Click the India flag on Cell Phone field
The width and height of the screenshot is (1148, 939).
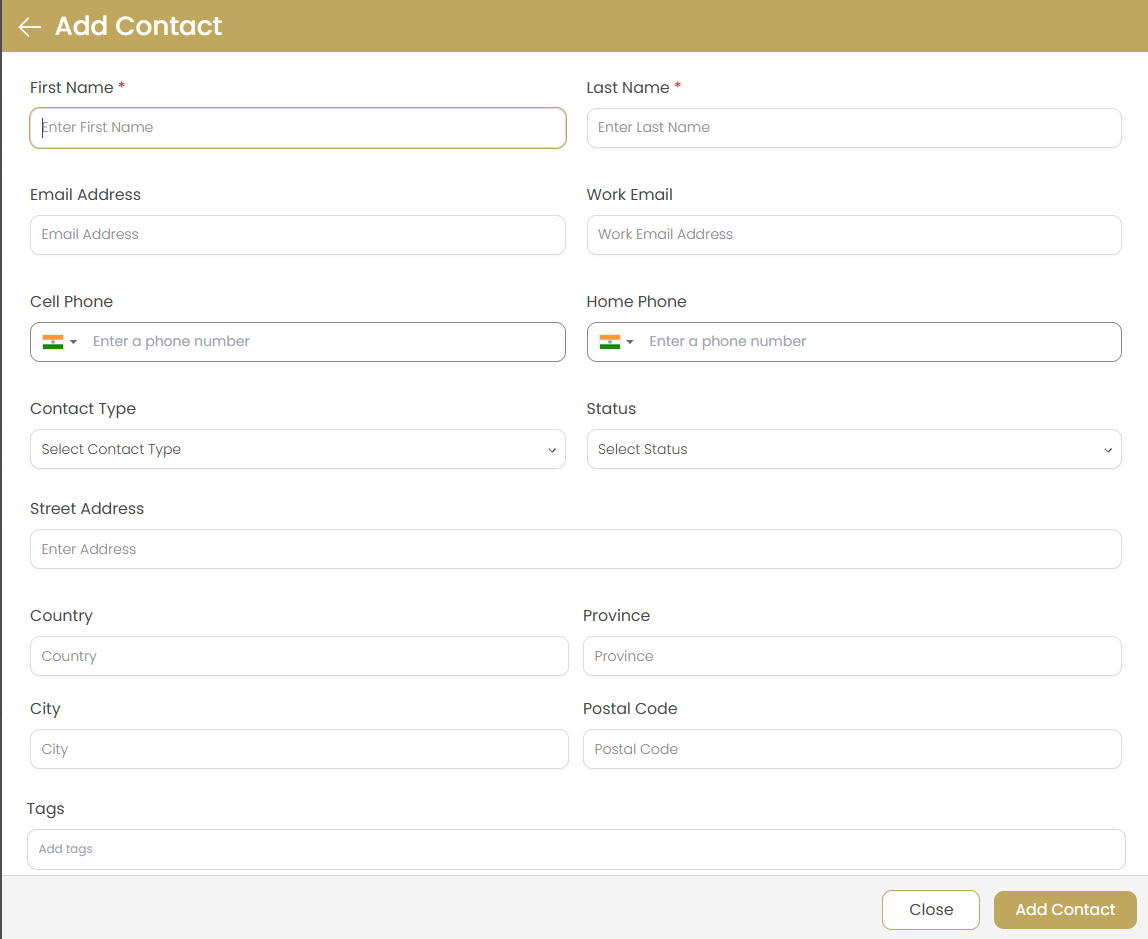[x=52, y=341]
